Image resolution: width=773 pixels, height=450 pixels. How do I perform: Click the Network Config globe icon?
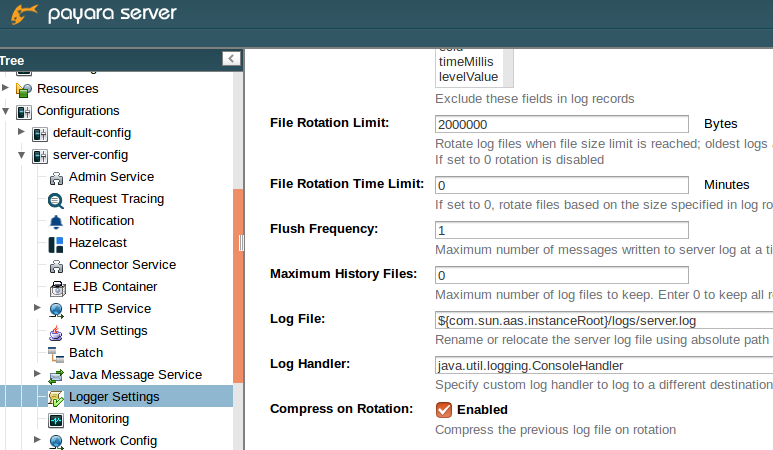[x=56, y=442]
